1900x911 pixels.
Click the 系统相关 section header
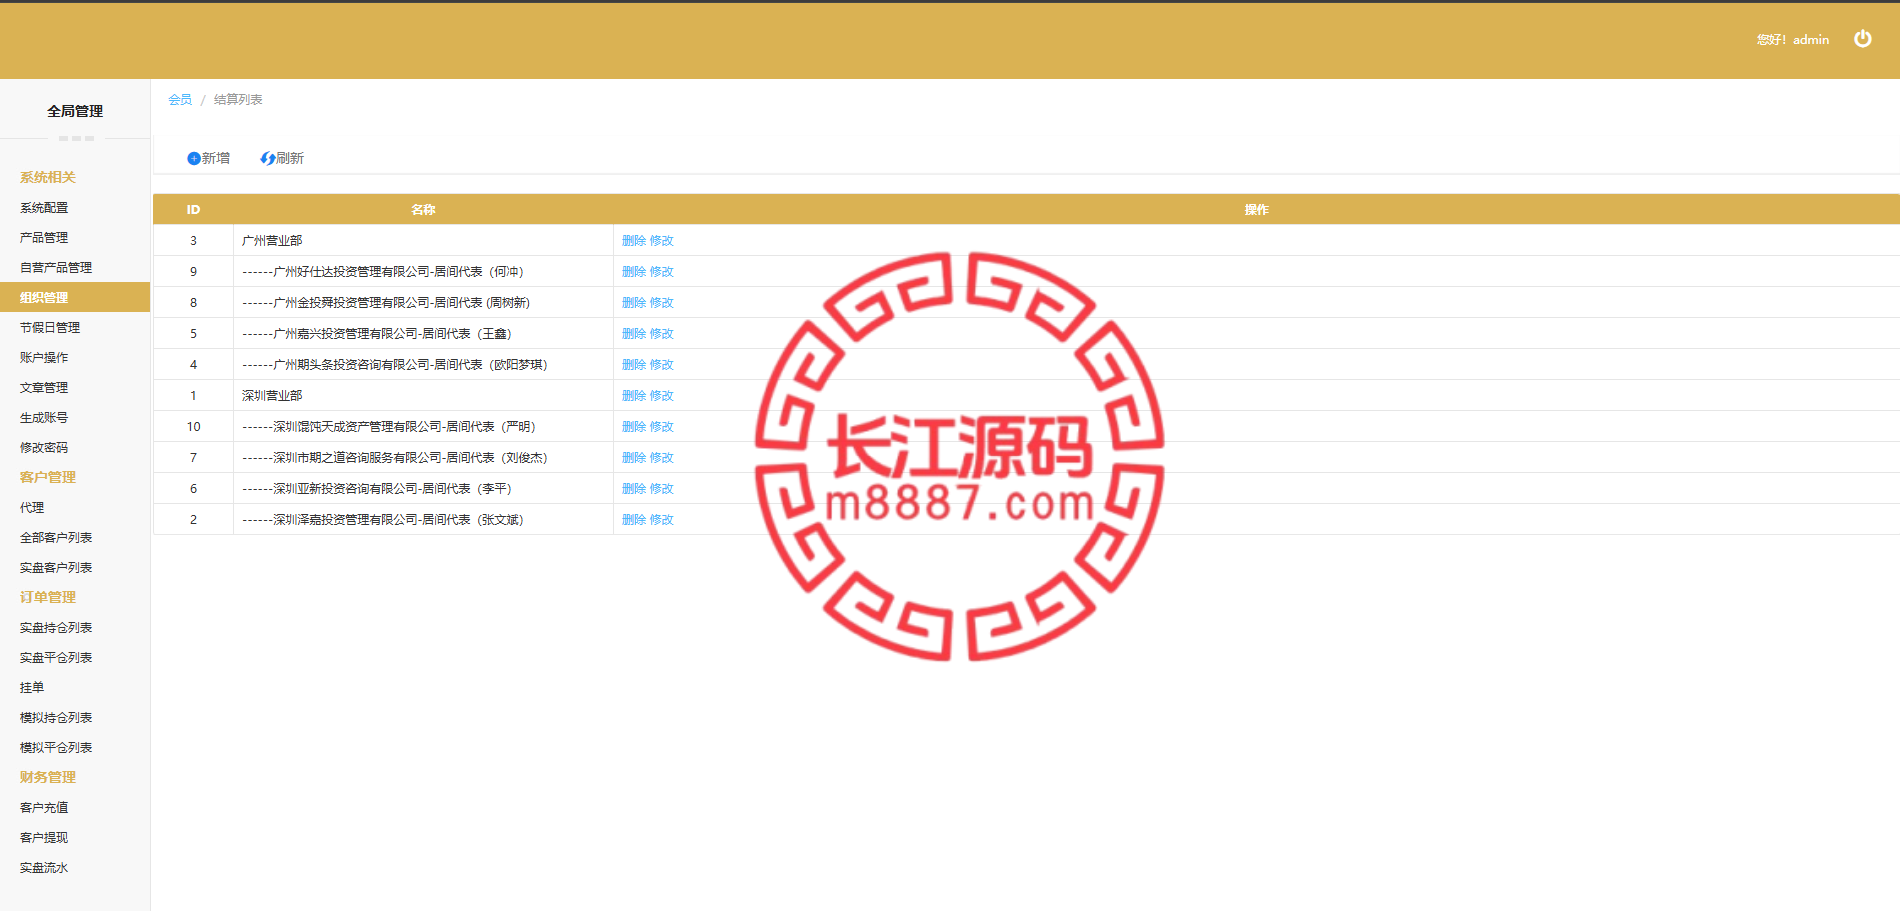48,177
